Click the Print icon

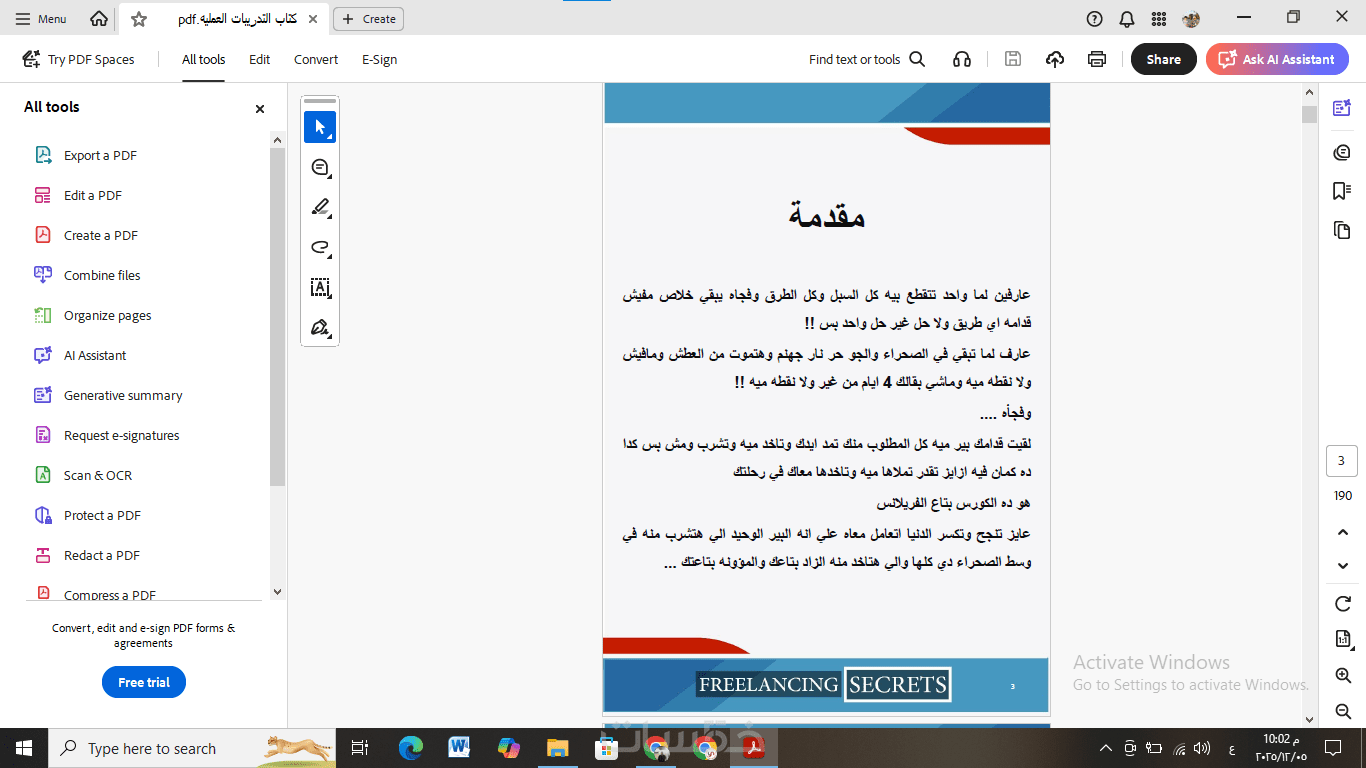click(x=1097, y=59)
